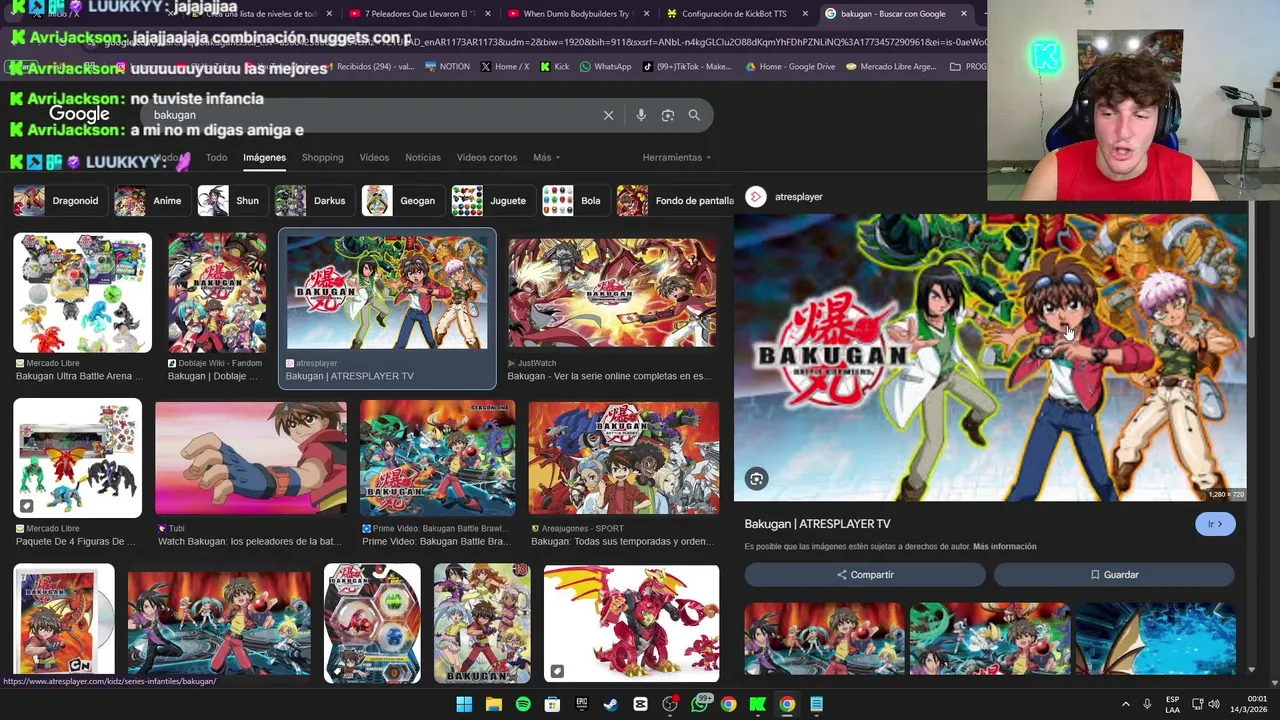Click the Guardar save button

click(1114, 575)
